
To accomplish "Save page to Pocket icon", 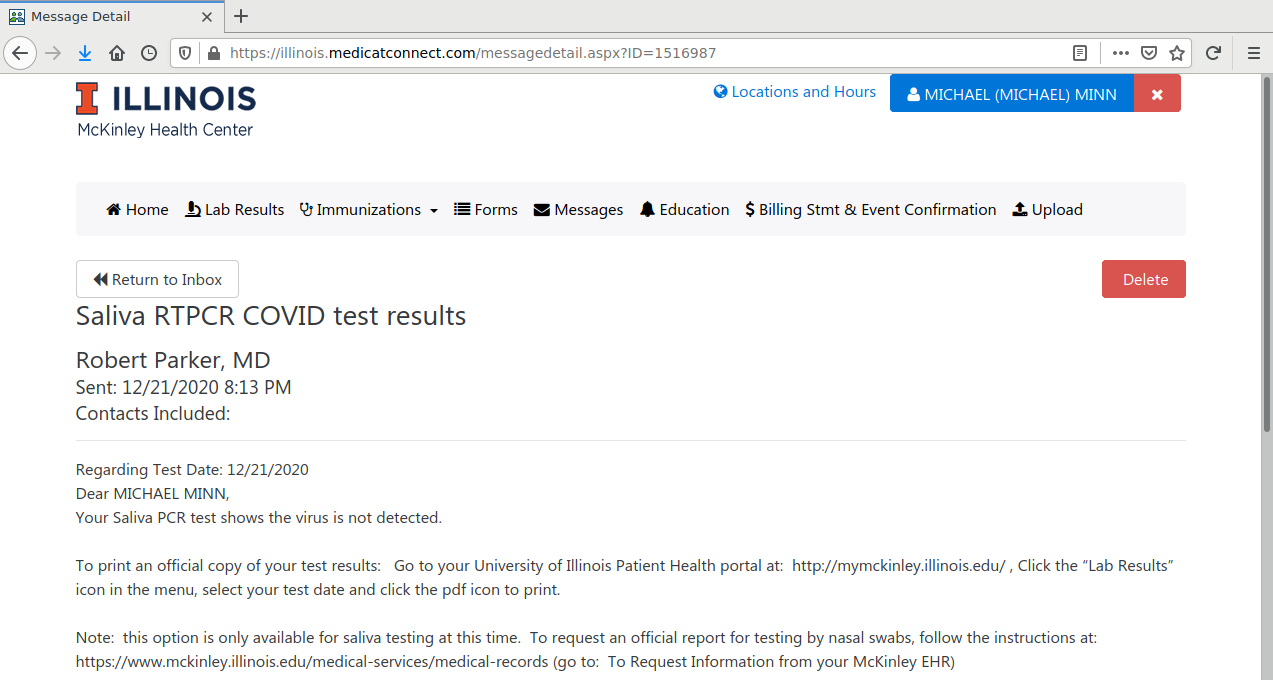I will pyautogui.click(x=1149, y=53).
